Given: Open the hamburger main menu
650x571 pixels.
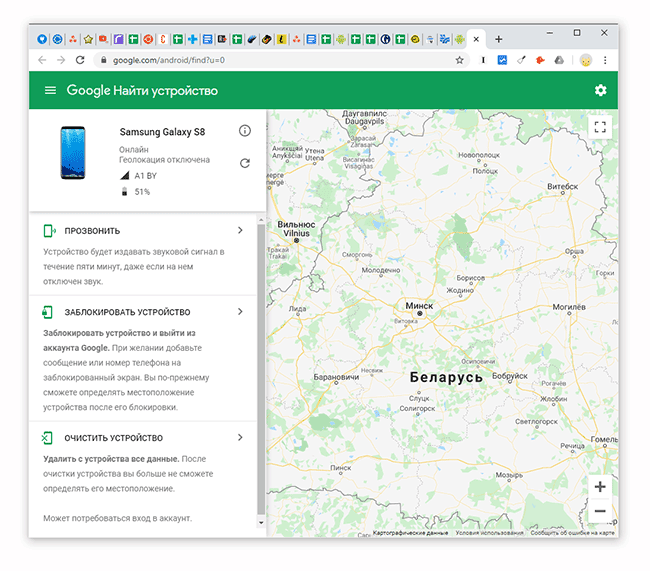Looking at the screenshot, I should click(50, 90).
